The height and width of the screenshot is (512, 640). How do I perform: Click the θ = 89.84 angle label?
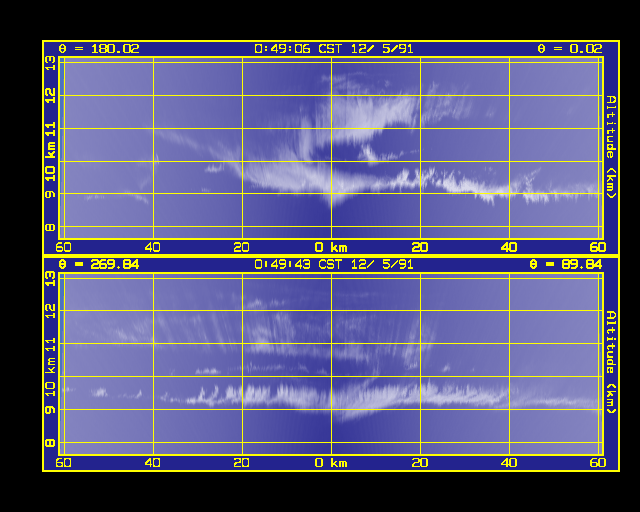tap(566, 265)
